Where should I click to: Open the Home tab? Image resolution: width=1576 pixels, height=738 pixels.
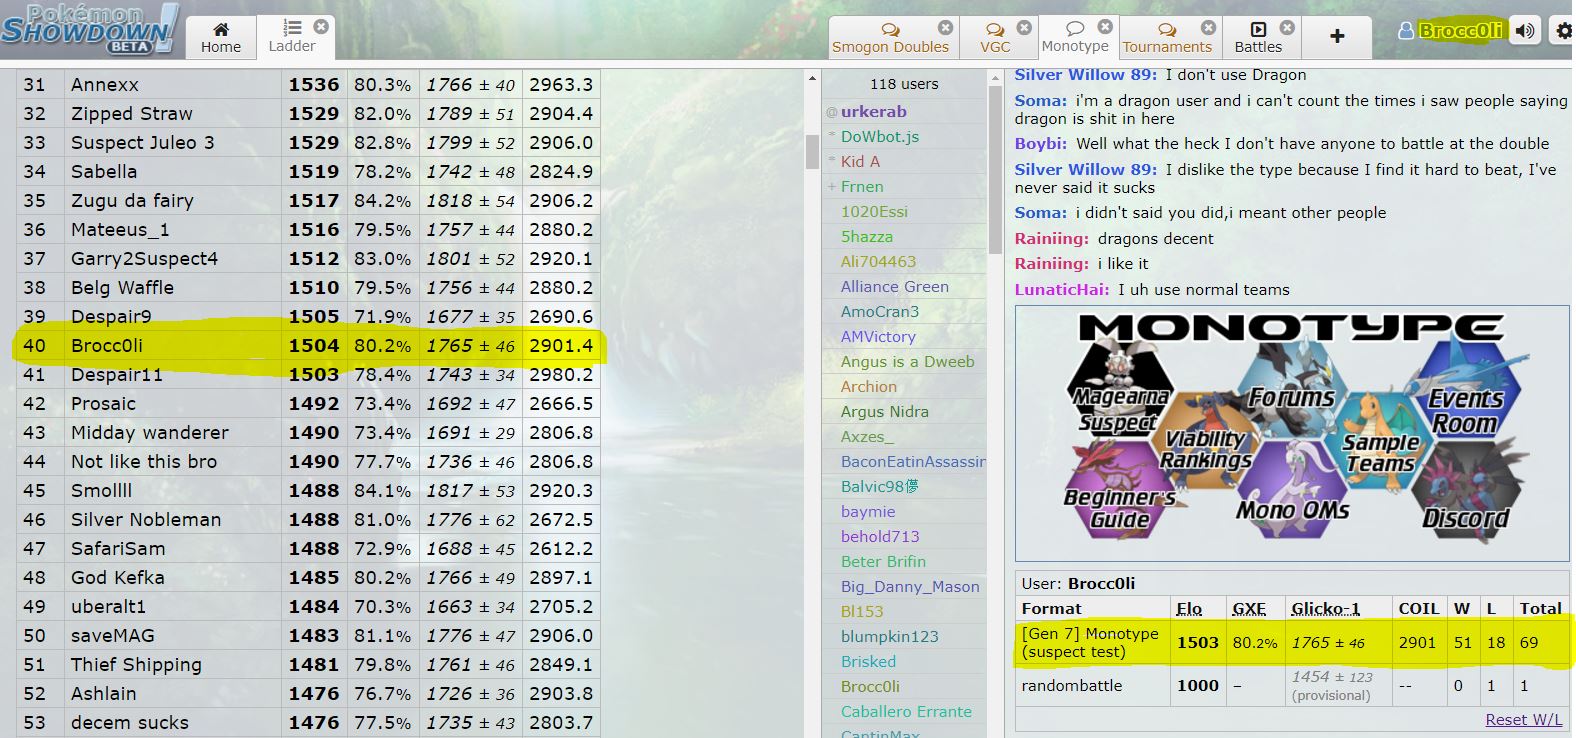pos(221,37)
